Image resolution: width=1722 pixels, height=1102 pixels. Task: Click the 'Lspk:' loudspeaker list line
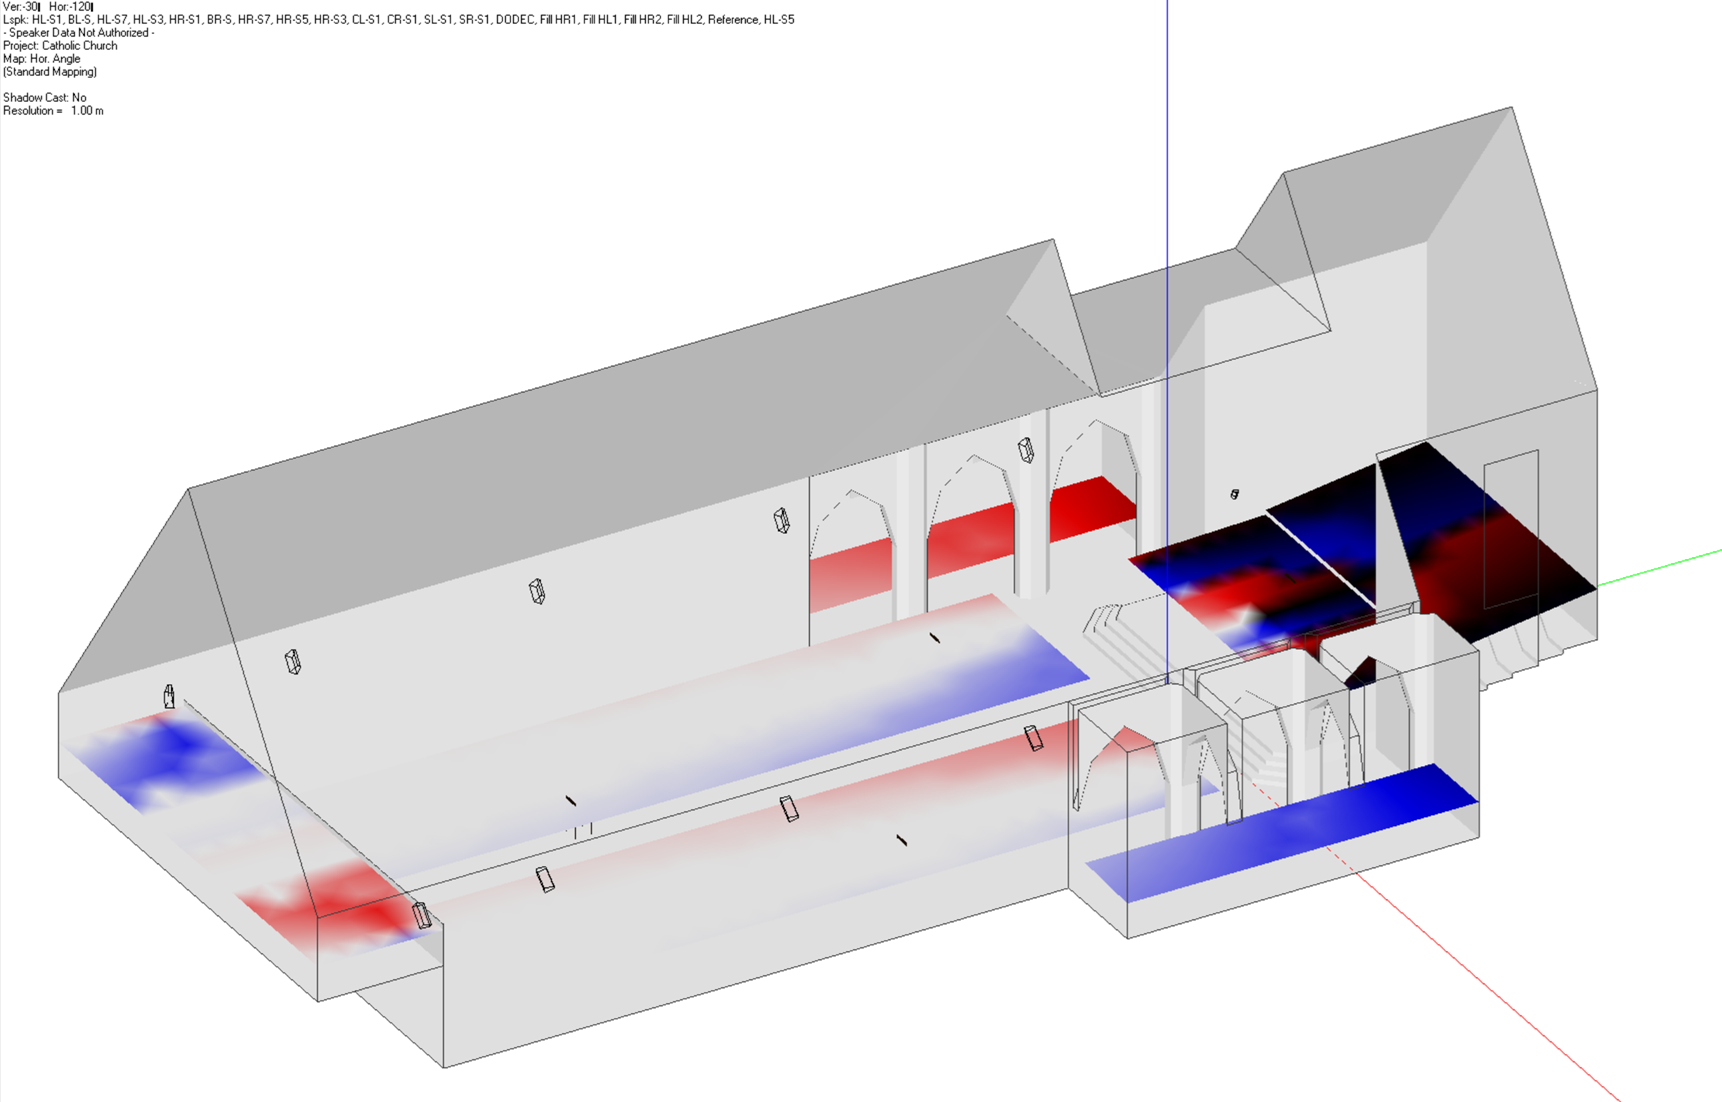click(399, 20)
